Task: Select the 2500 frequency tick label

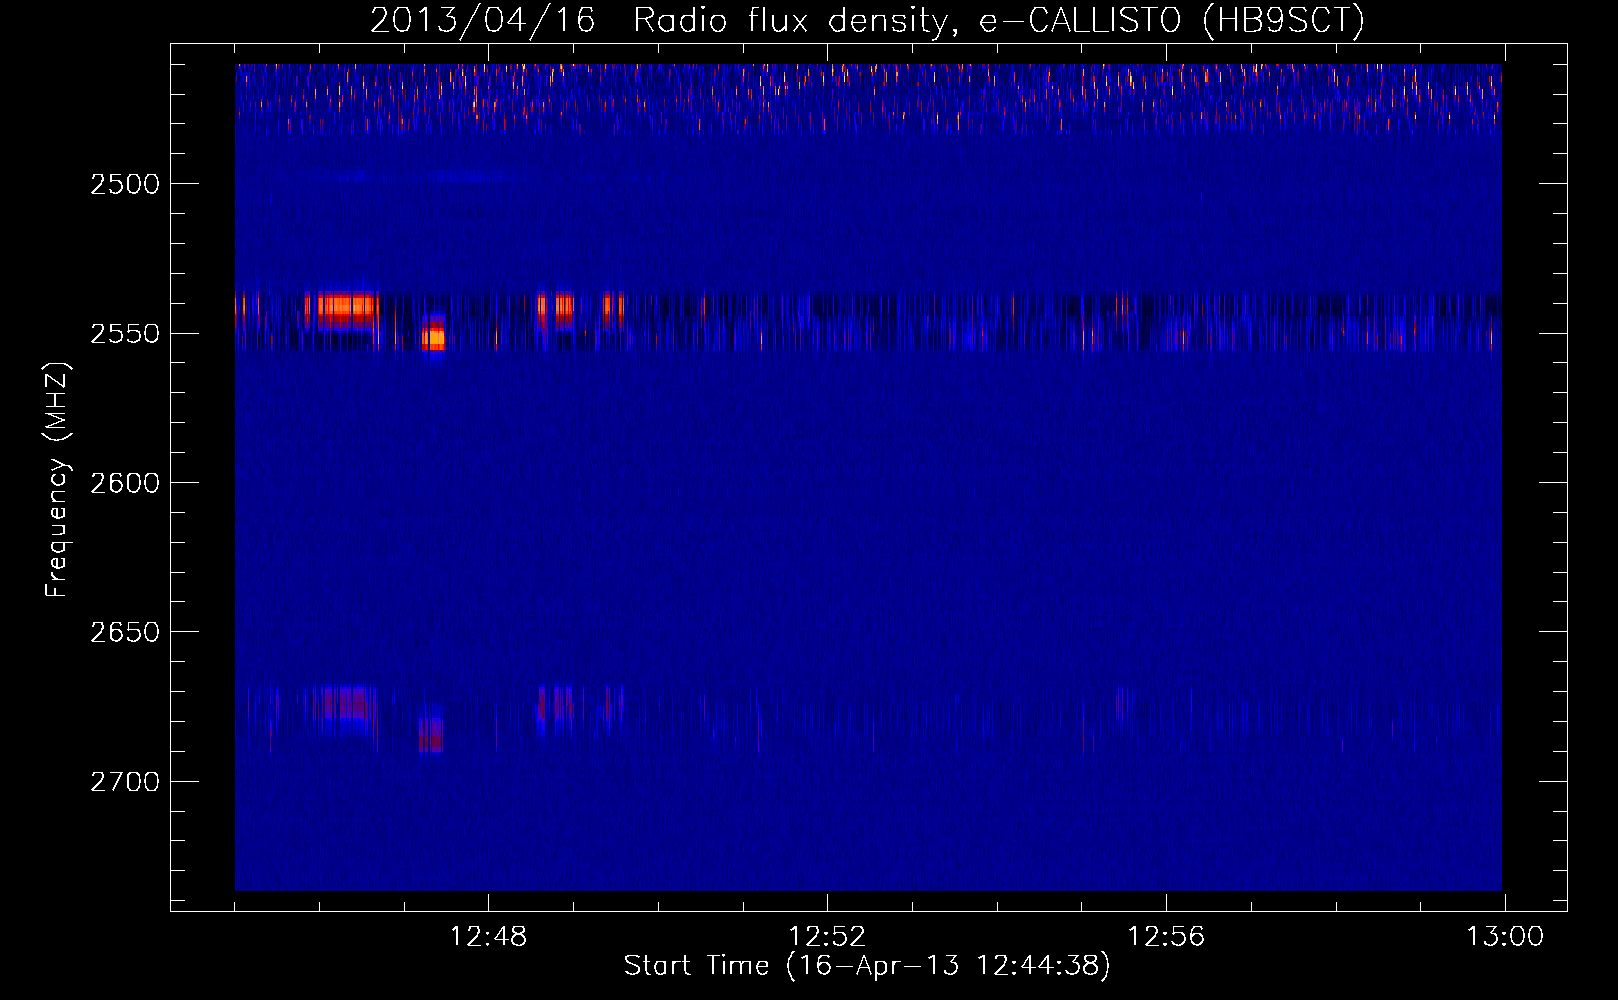Action: [125, 184]
